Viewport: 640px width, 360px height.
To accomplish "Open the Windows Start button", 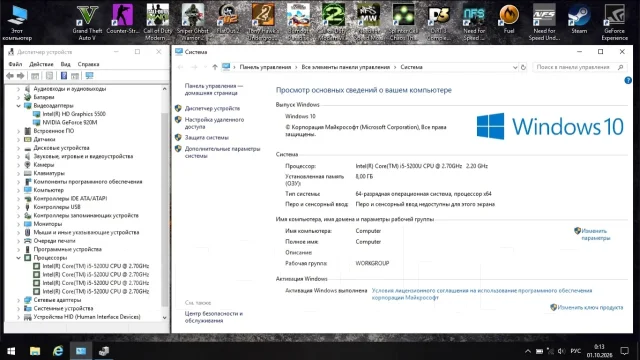I will coord(11,351).
